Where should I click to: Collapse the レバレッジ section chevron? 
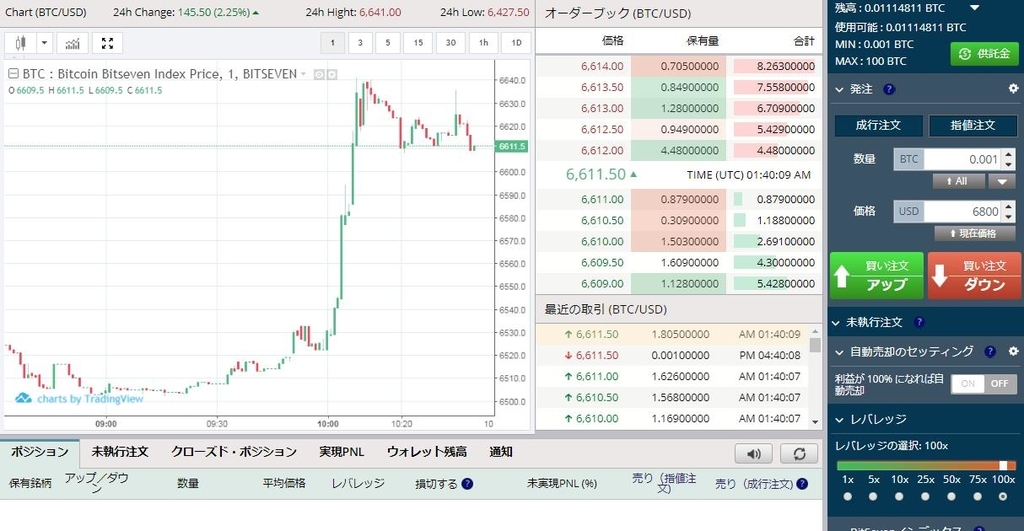(839, 420)
